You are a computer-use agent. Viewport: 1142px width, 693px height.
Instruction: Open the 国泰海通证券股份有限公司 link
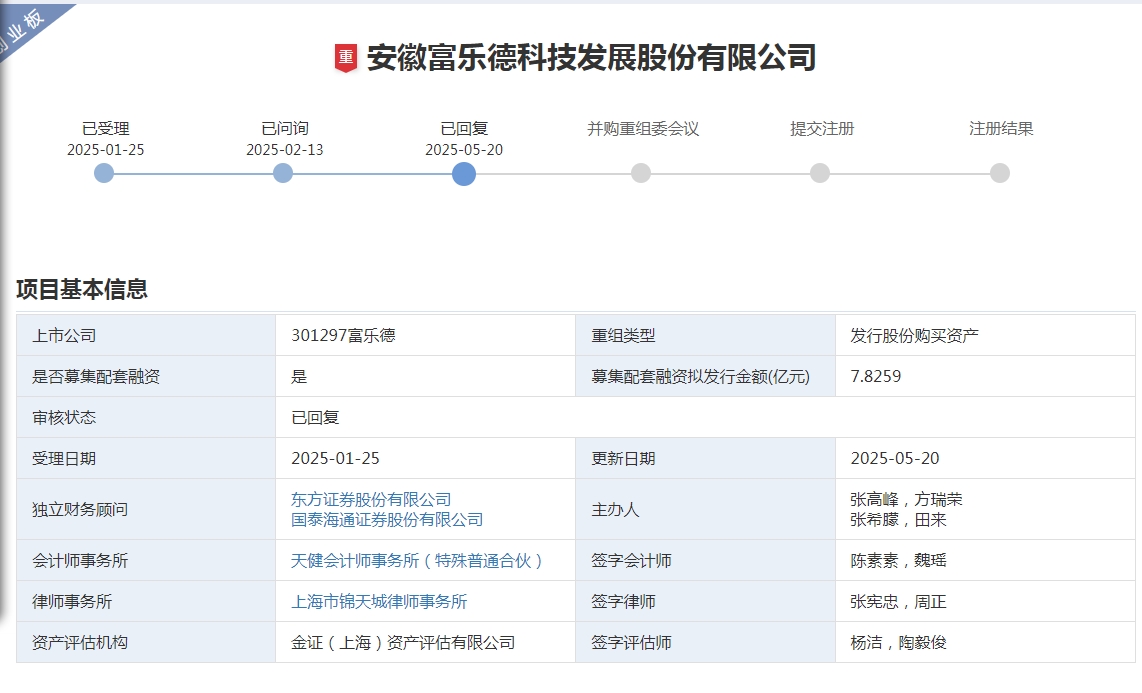387,520
